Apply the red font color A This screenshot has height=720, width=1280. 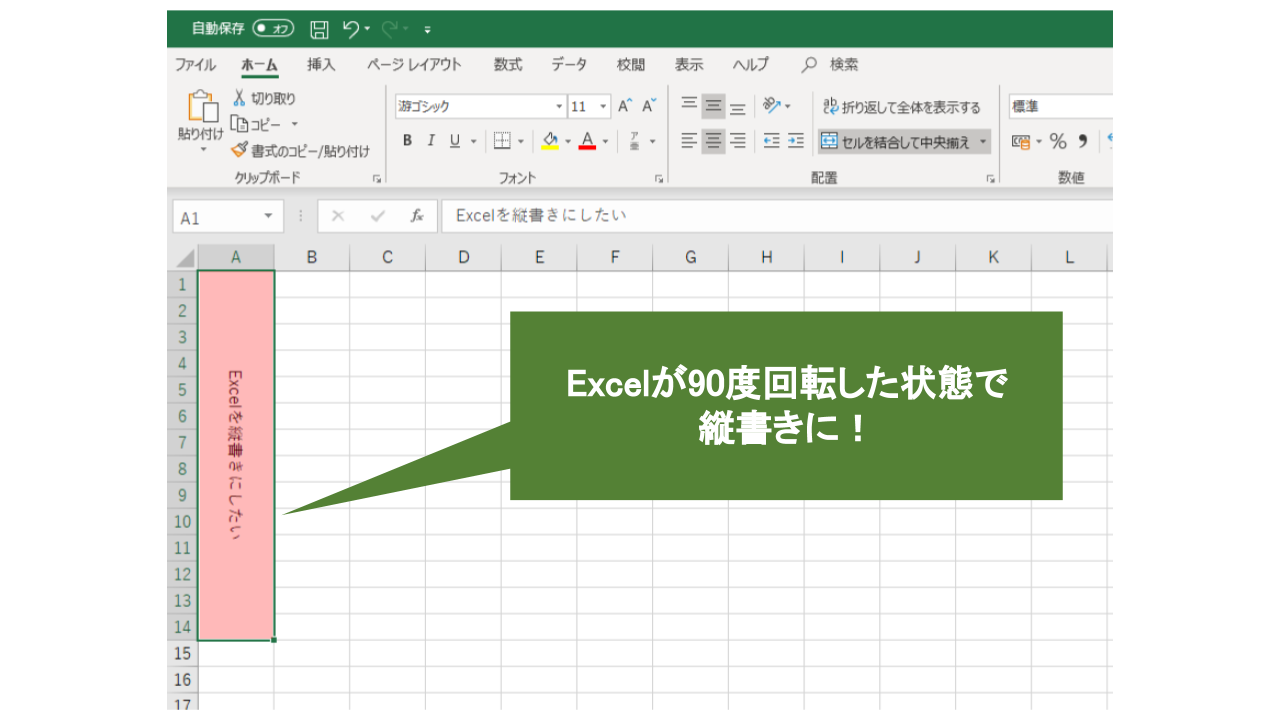click(587, 141)
